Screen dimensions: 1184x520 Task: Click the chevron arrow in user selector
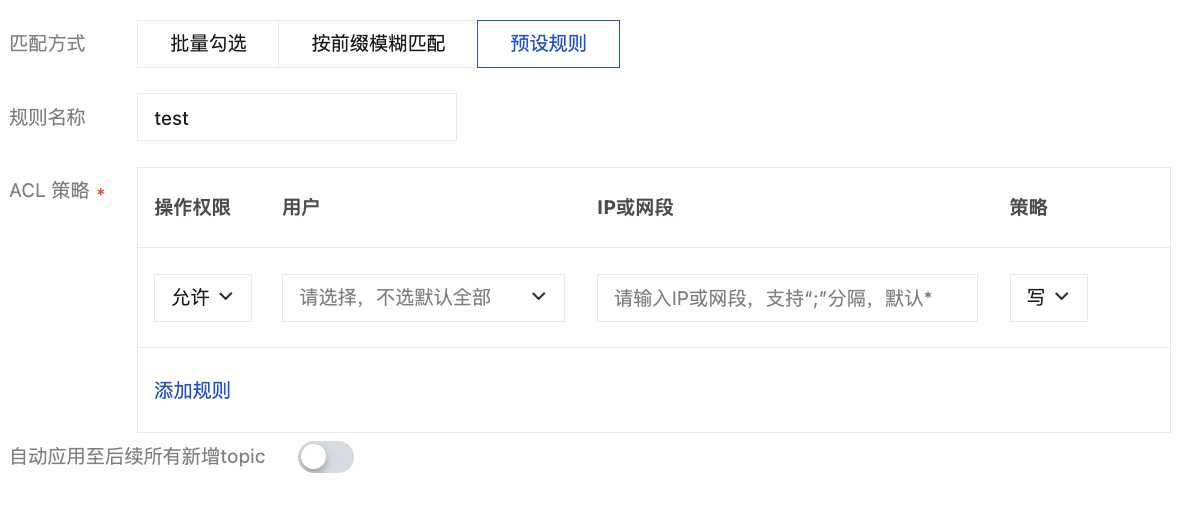[539, 297]
